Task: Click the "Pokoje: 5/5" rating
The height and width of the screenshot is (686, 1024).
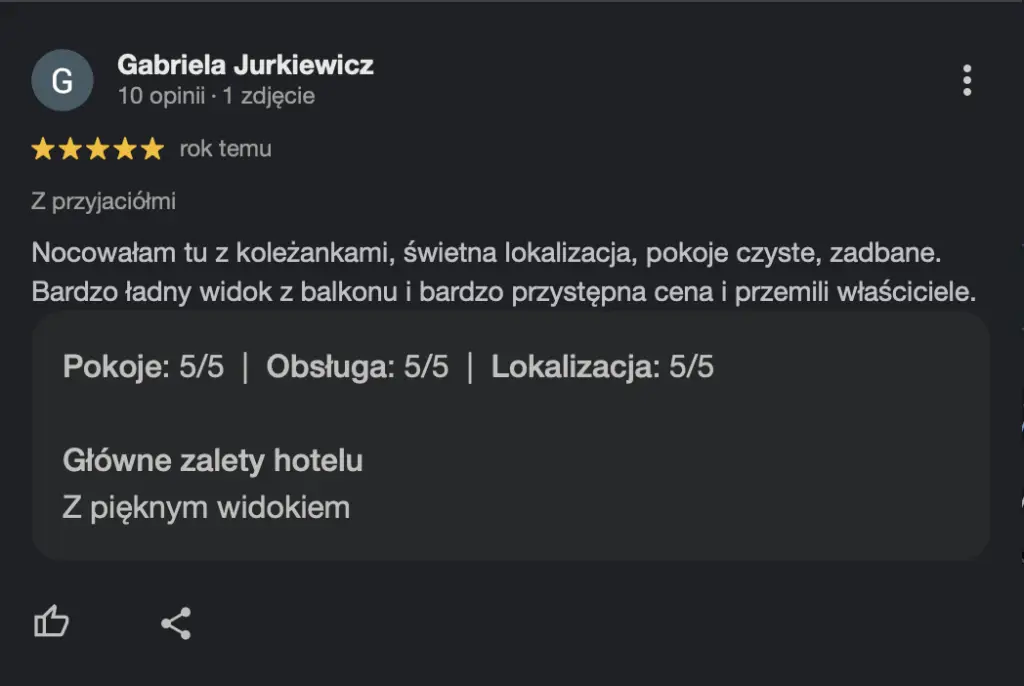Action: [143, 367]
